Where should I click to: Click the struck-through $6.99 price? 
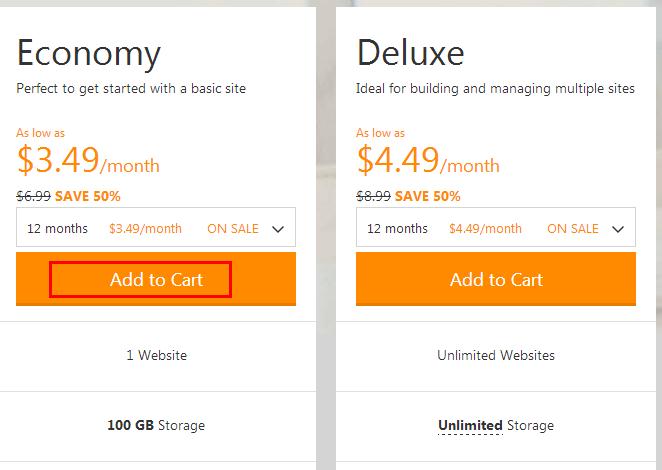pyautogui.click(x=33, y=196)
